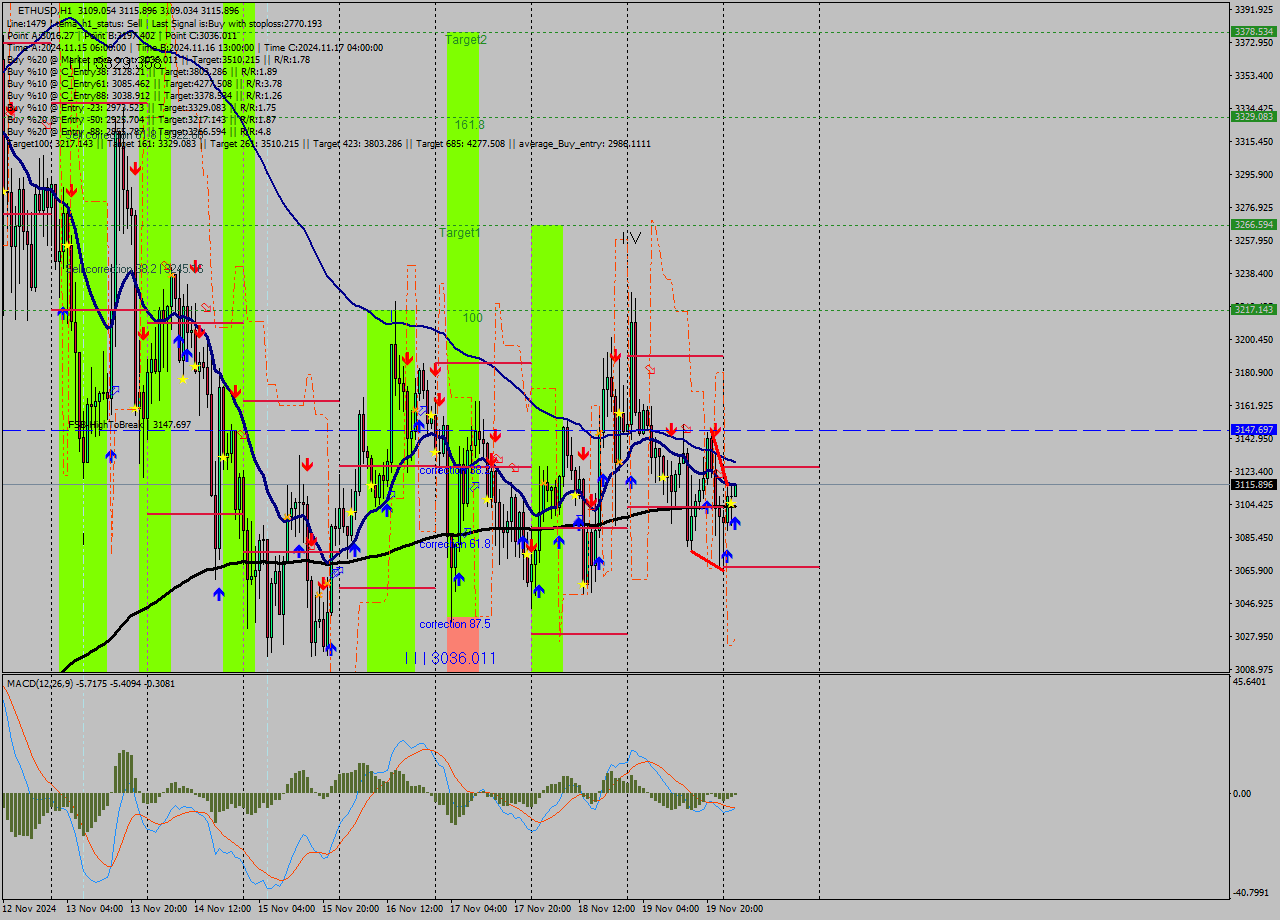
Task: Click the green 3266.594 price tag
Action: [1253, 225]
